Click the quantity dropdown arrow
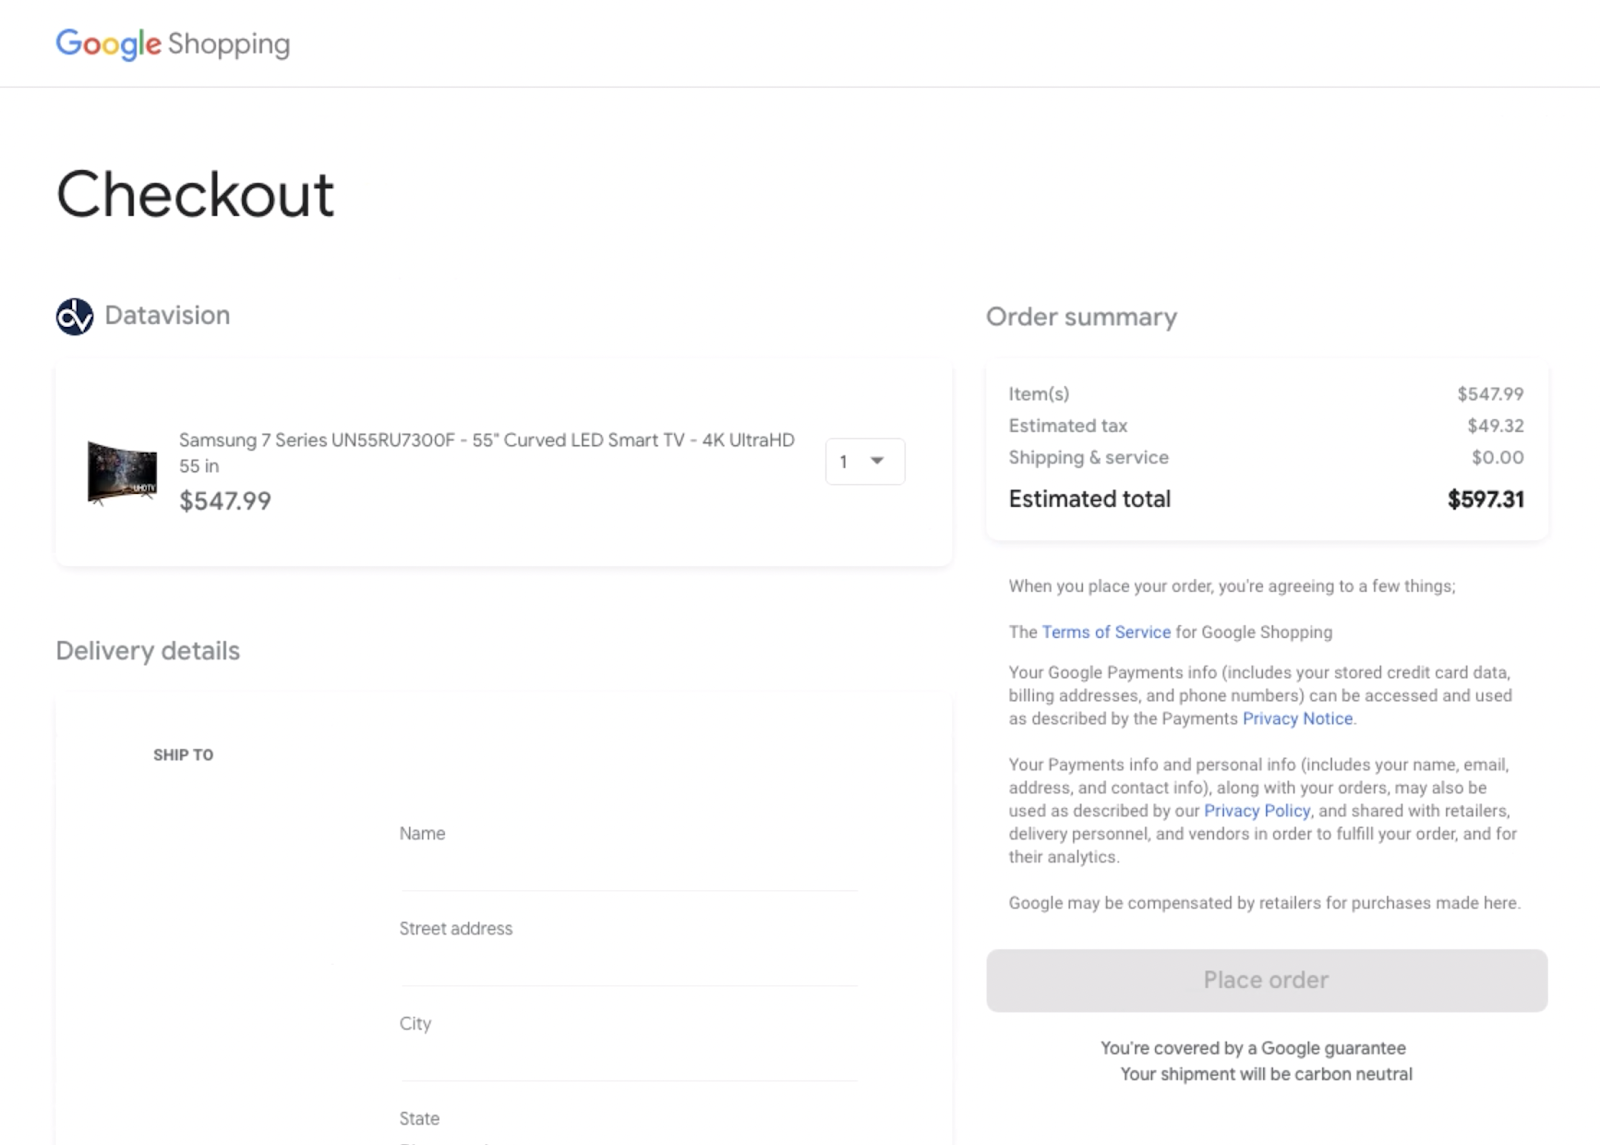Image resolution: width=1600 pixels, height=1145 pixels. pyautogui.click(x=877, y=461)
